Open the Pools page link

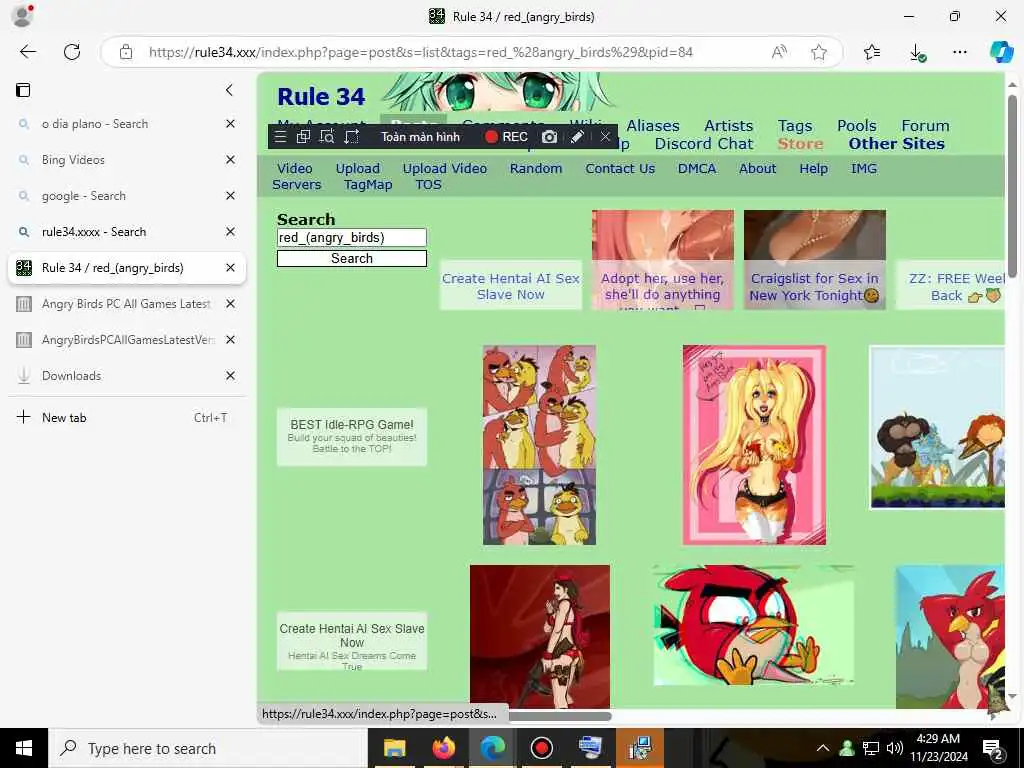click(857, 125)
